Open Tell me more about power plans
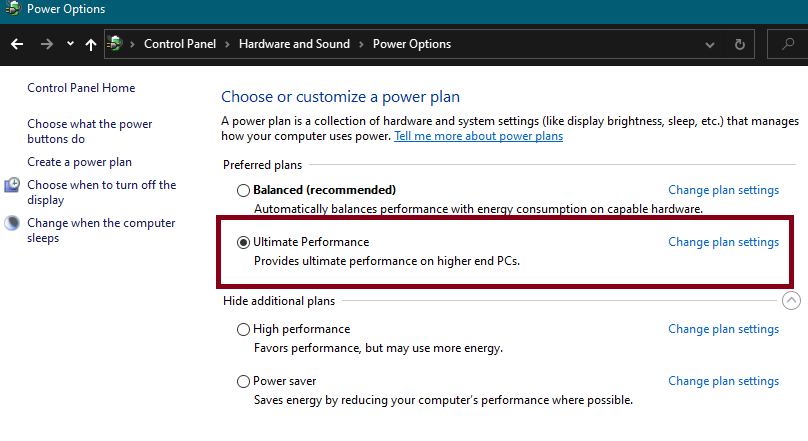The image size is (808, 441). coord(478,136)
